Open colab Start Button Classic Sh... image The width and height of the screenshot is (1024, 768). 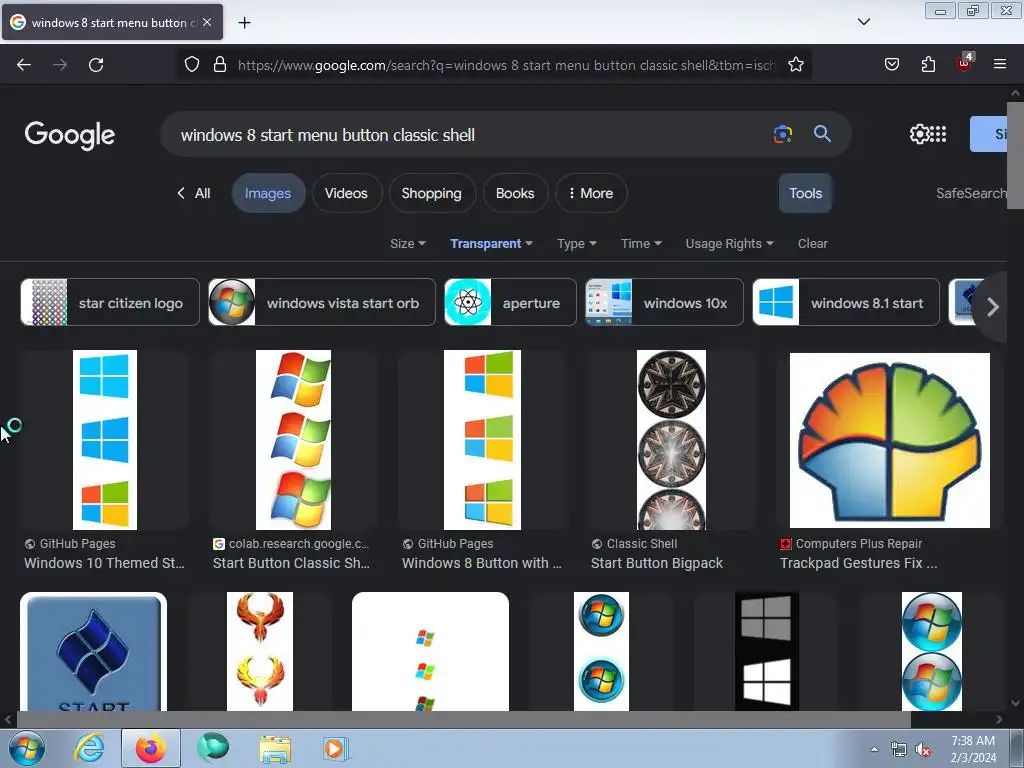pos(293,440)
